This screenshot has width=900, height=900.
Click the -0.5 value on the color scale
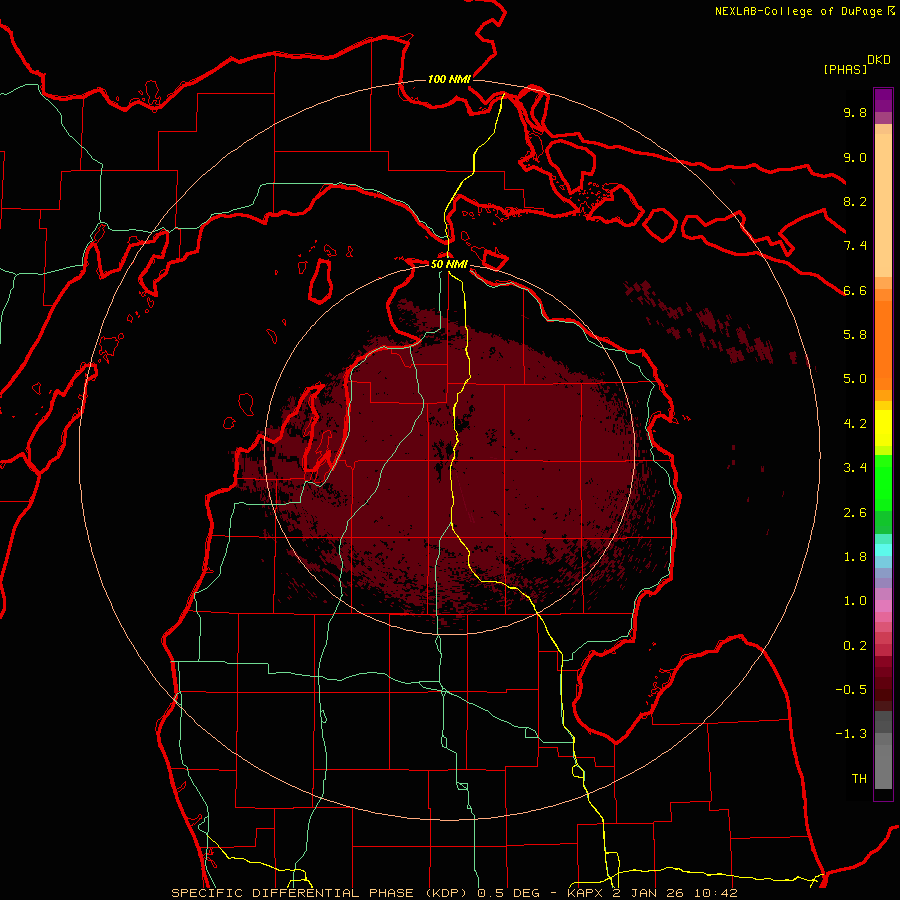pos(851,689)
